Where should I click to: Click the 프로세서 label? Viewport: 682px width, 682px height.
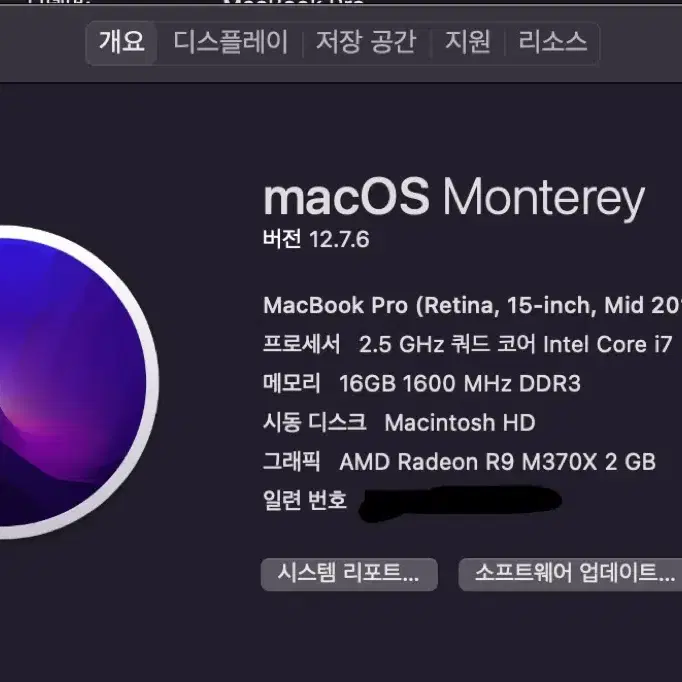302,344
